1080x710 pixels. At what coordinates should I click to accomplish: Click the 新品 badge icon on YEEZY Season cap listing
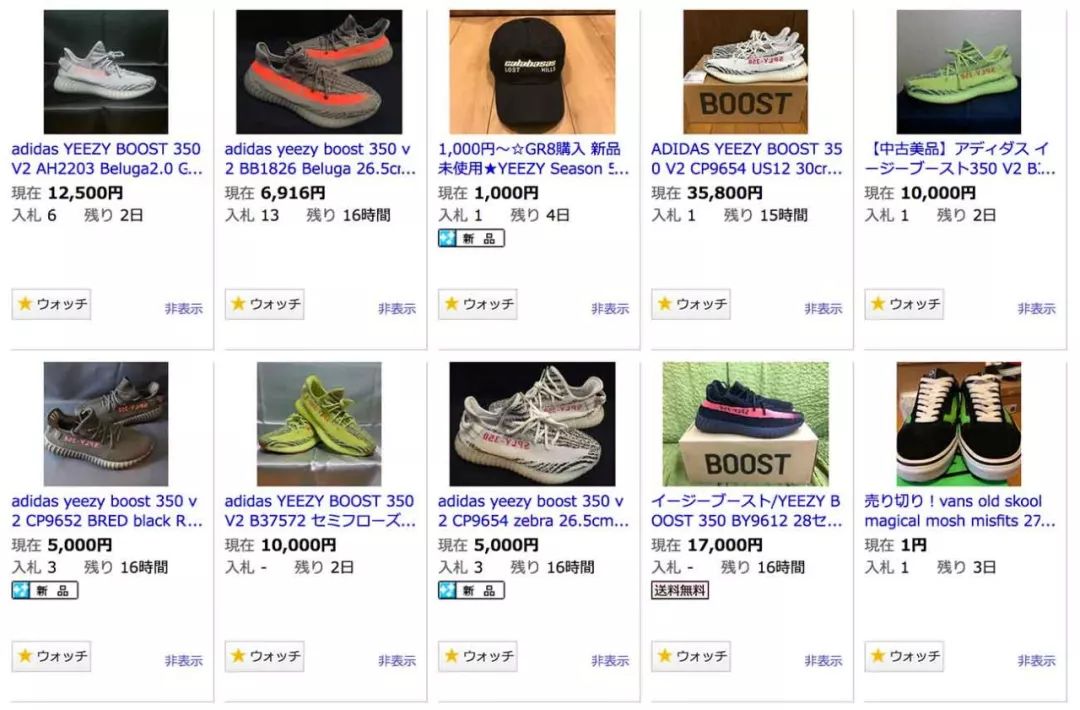click(471, 238)
